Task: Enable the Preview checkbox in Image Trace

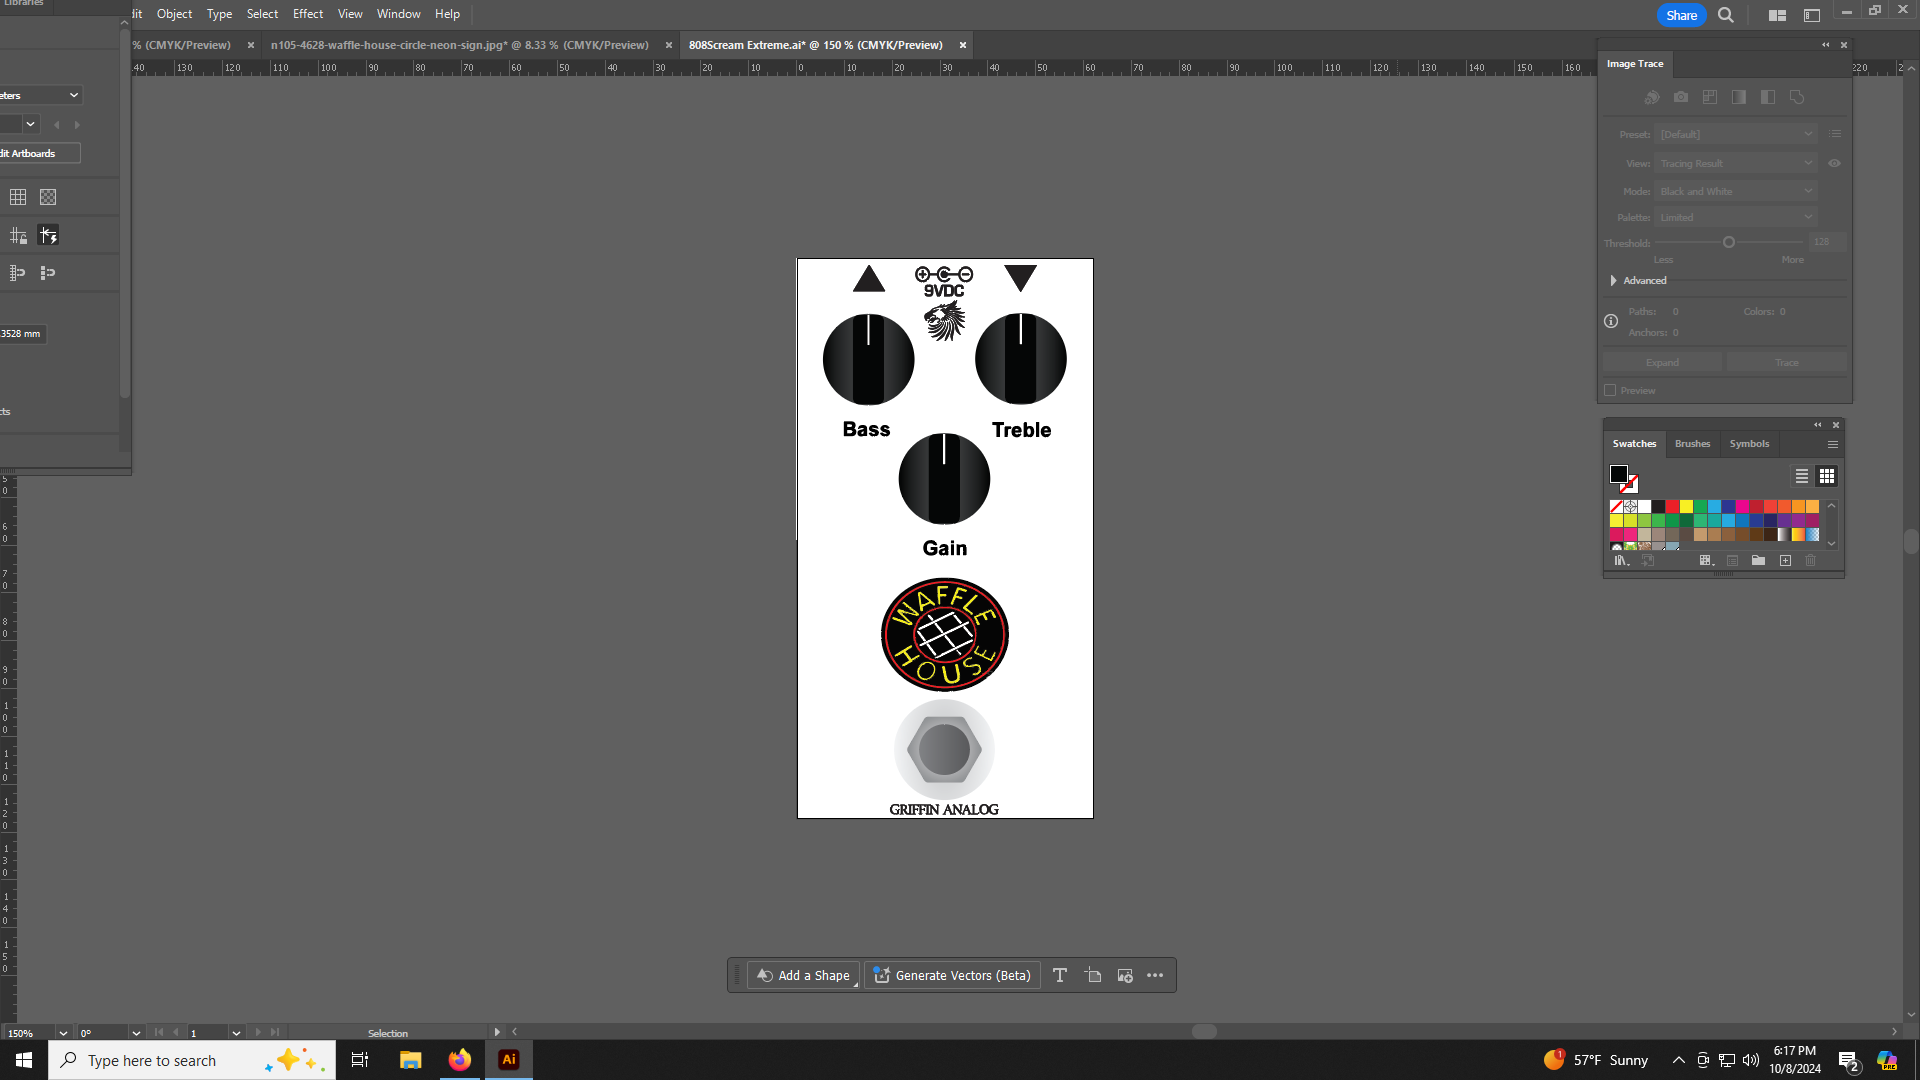Action: pyautogui.click(x=1610, y=391)
